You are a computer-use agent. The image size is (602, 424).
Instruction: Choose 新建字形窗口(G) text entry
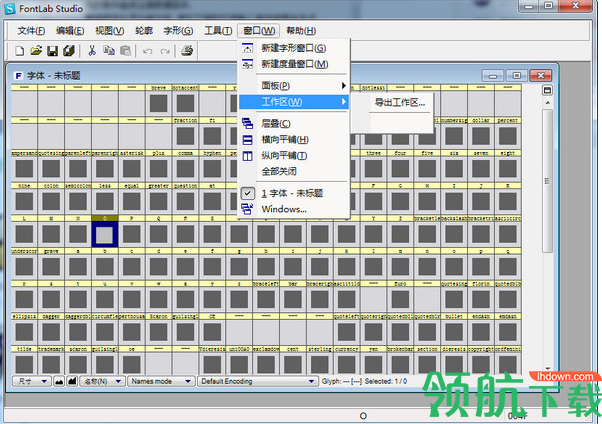(x=294, y=48)
